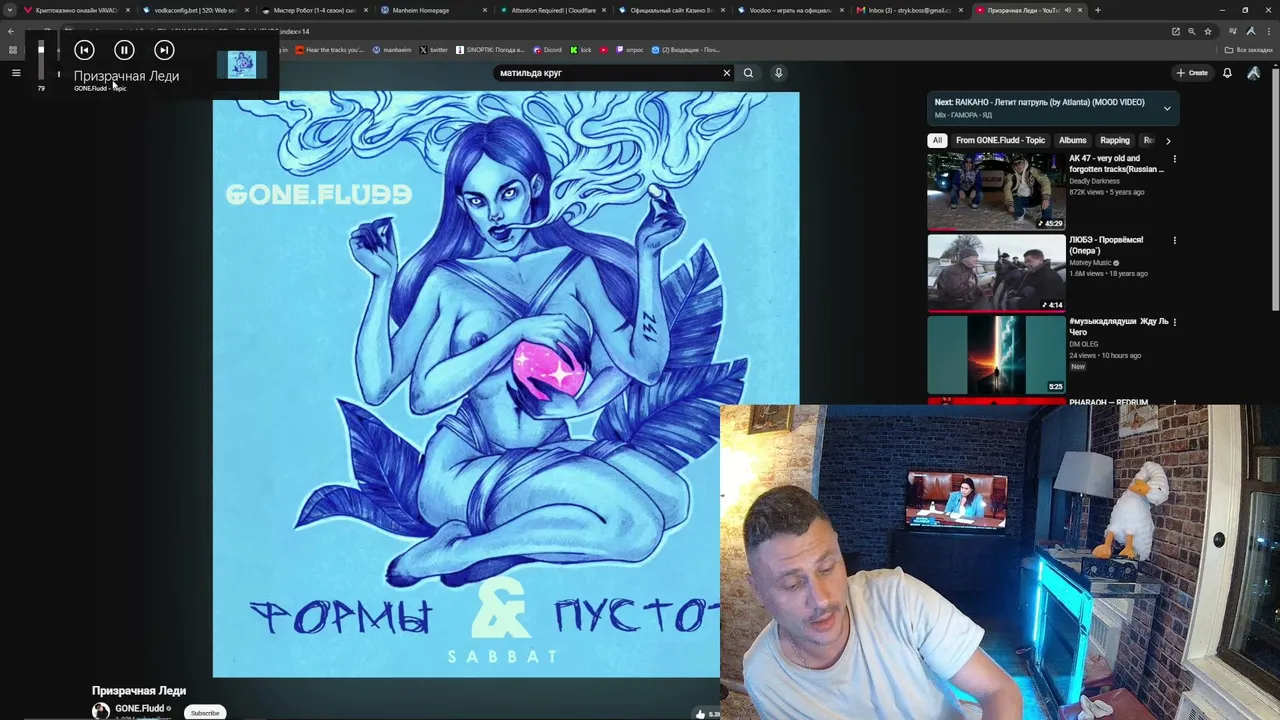Open DM OLEG channel name
The height and width of the screenshot is (720, 1280).
click(x=1083, y=344)
